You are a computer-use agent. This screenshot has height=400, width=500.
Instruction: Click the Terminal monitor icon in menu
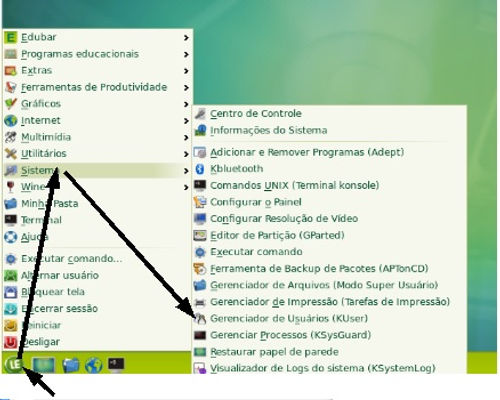tap(11, 220)
